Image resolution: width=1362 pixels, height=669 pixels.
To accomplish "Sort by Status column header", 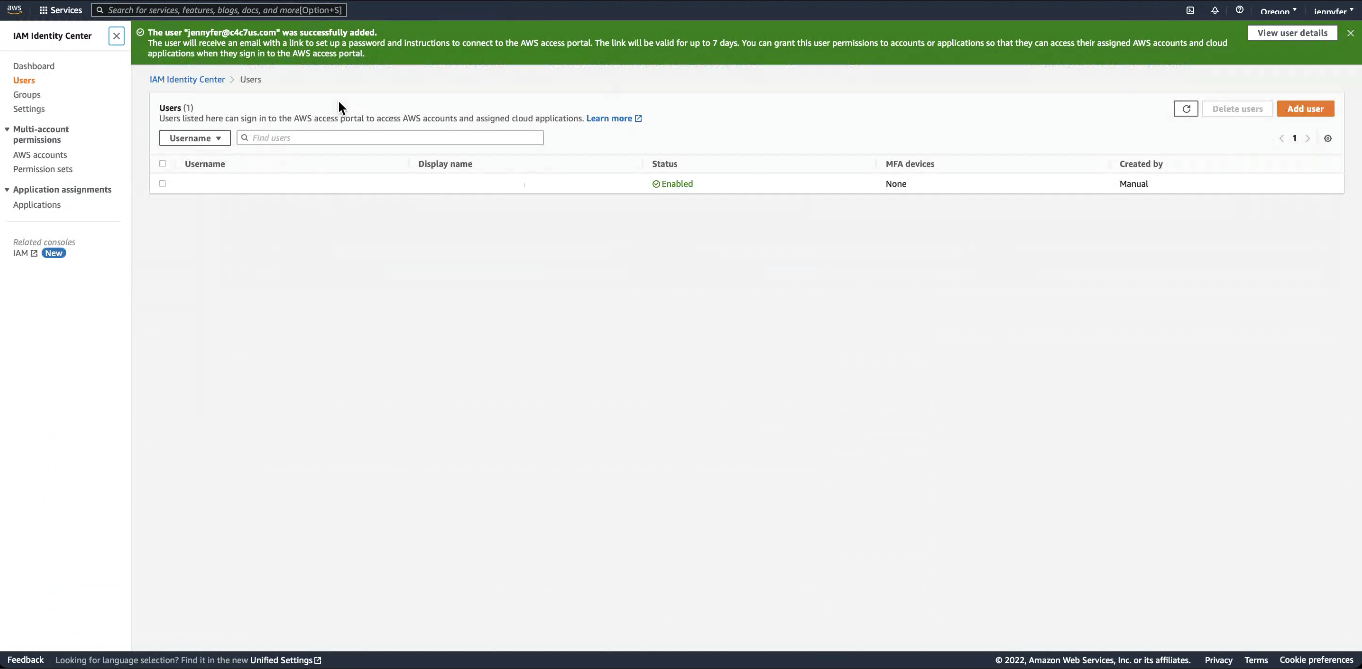I will 664,164.
